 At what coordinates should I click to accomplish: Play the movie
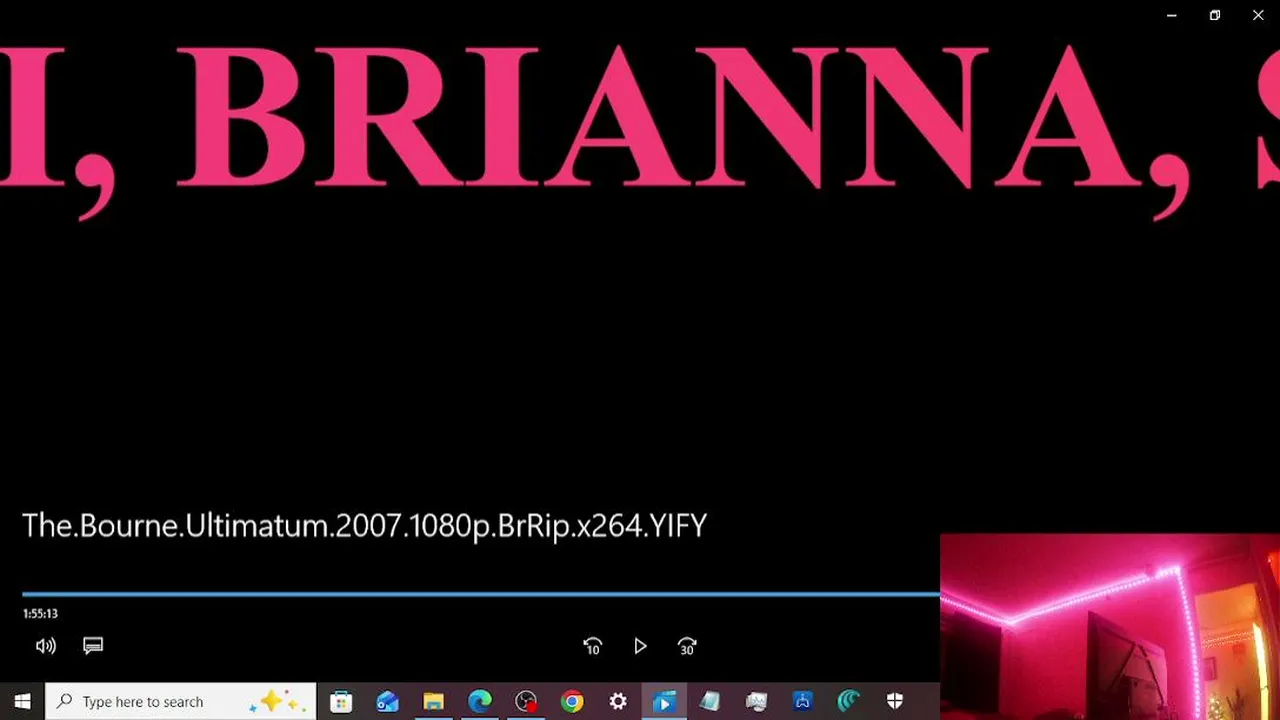pyautogui.click(x=640, y=646)
